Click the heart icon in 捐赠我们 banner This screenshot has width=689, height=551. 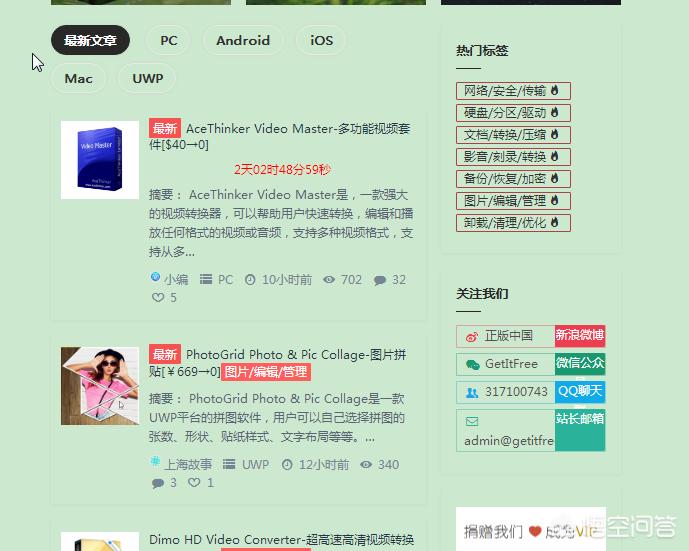535,532
